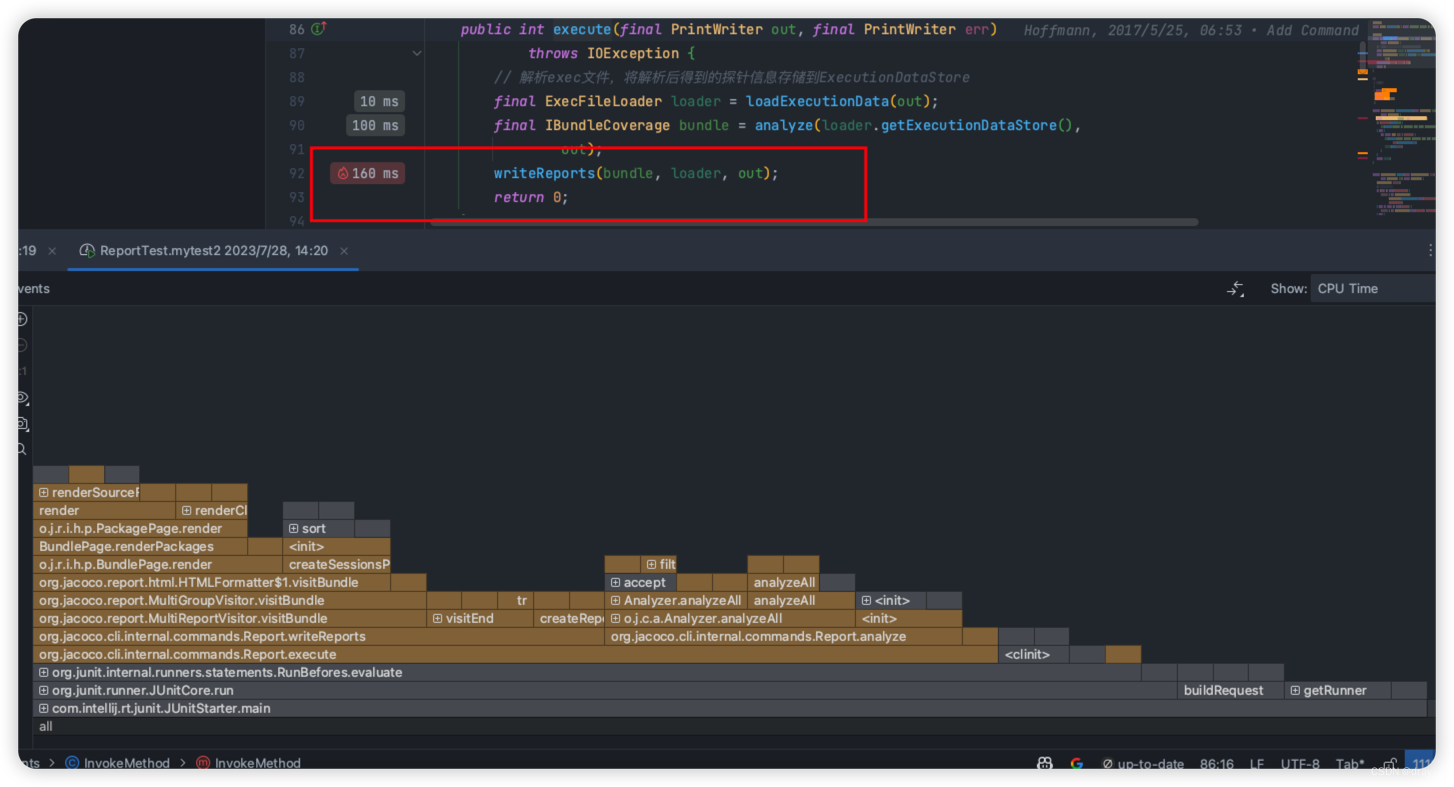1454x787 pixels.
Task: Toggle the read-only lock icon
Action: (x=1391, y=764)
